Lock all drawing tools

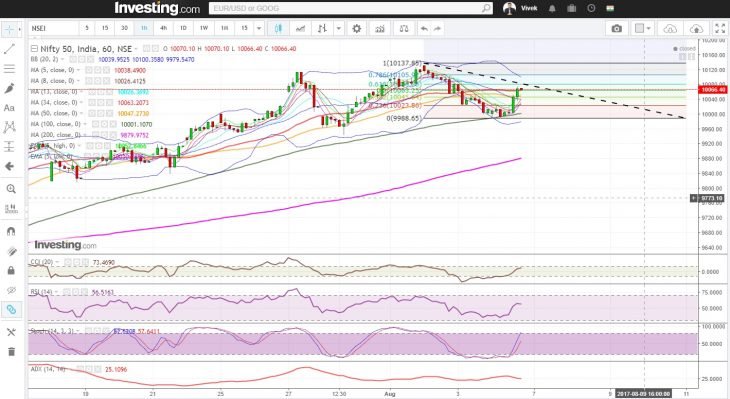click(x=10, y=271)
